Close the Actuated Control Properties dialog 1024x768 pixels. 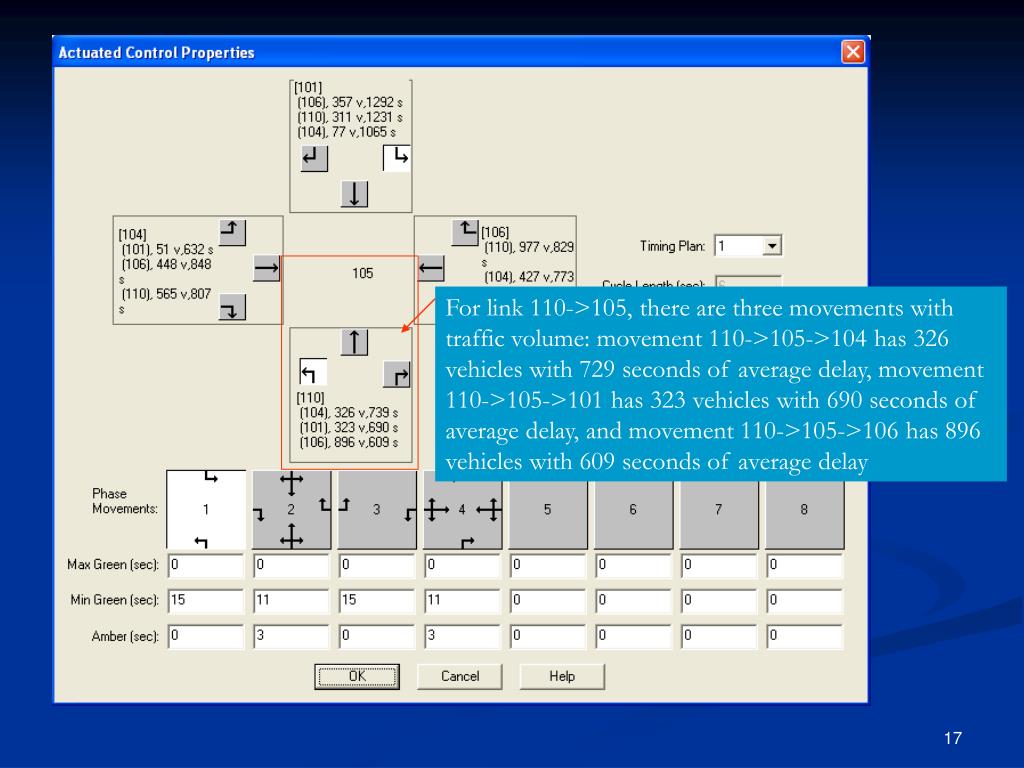tap(853, 52)
